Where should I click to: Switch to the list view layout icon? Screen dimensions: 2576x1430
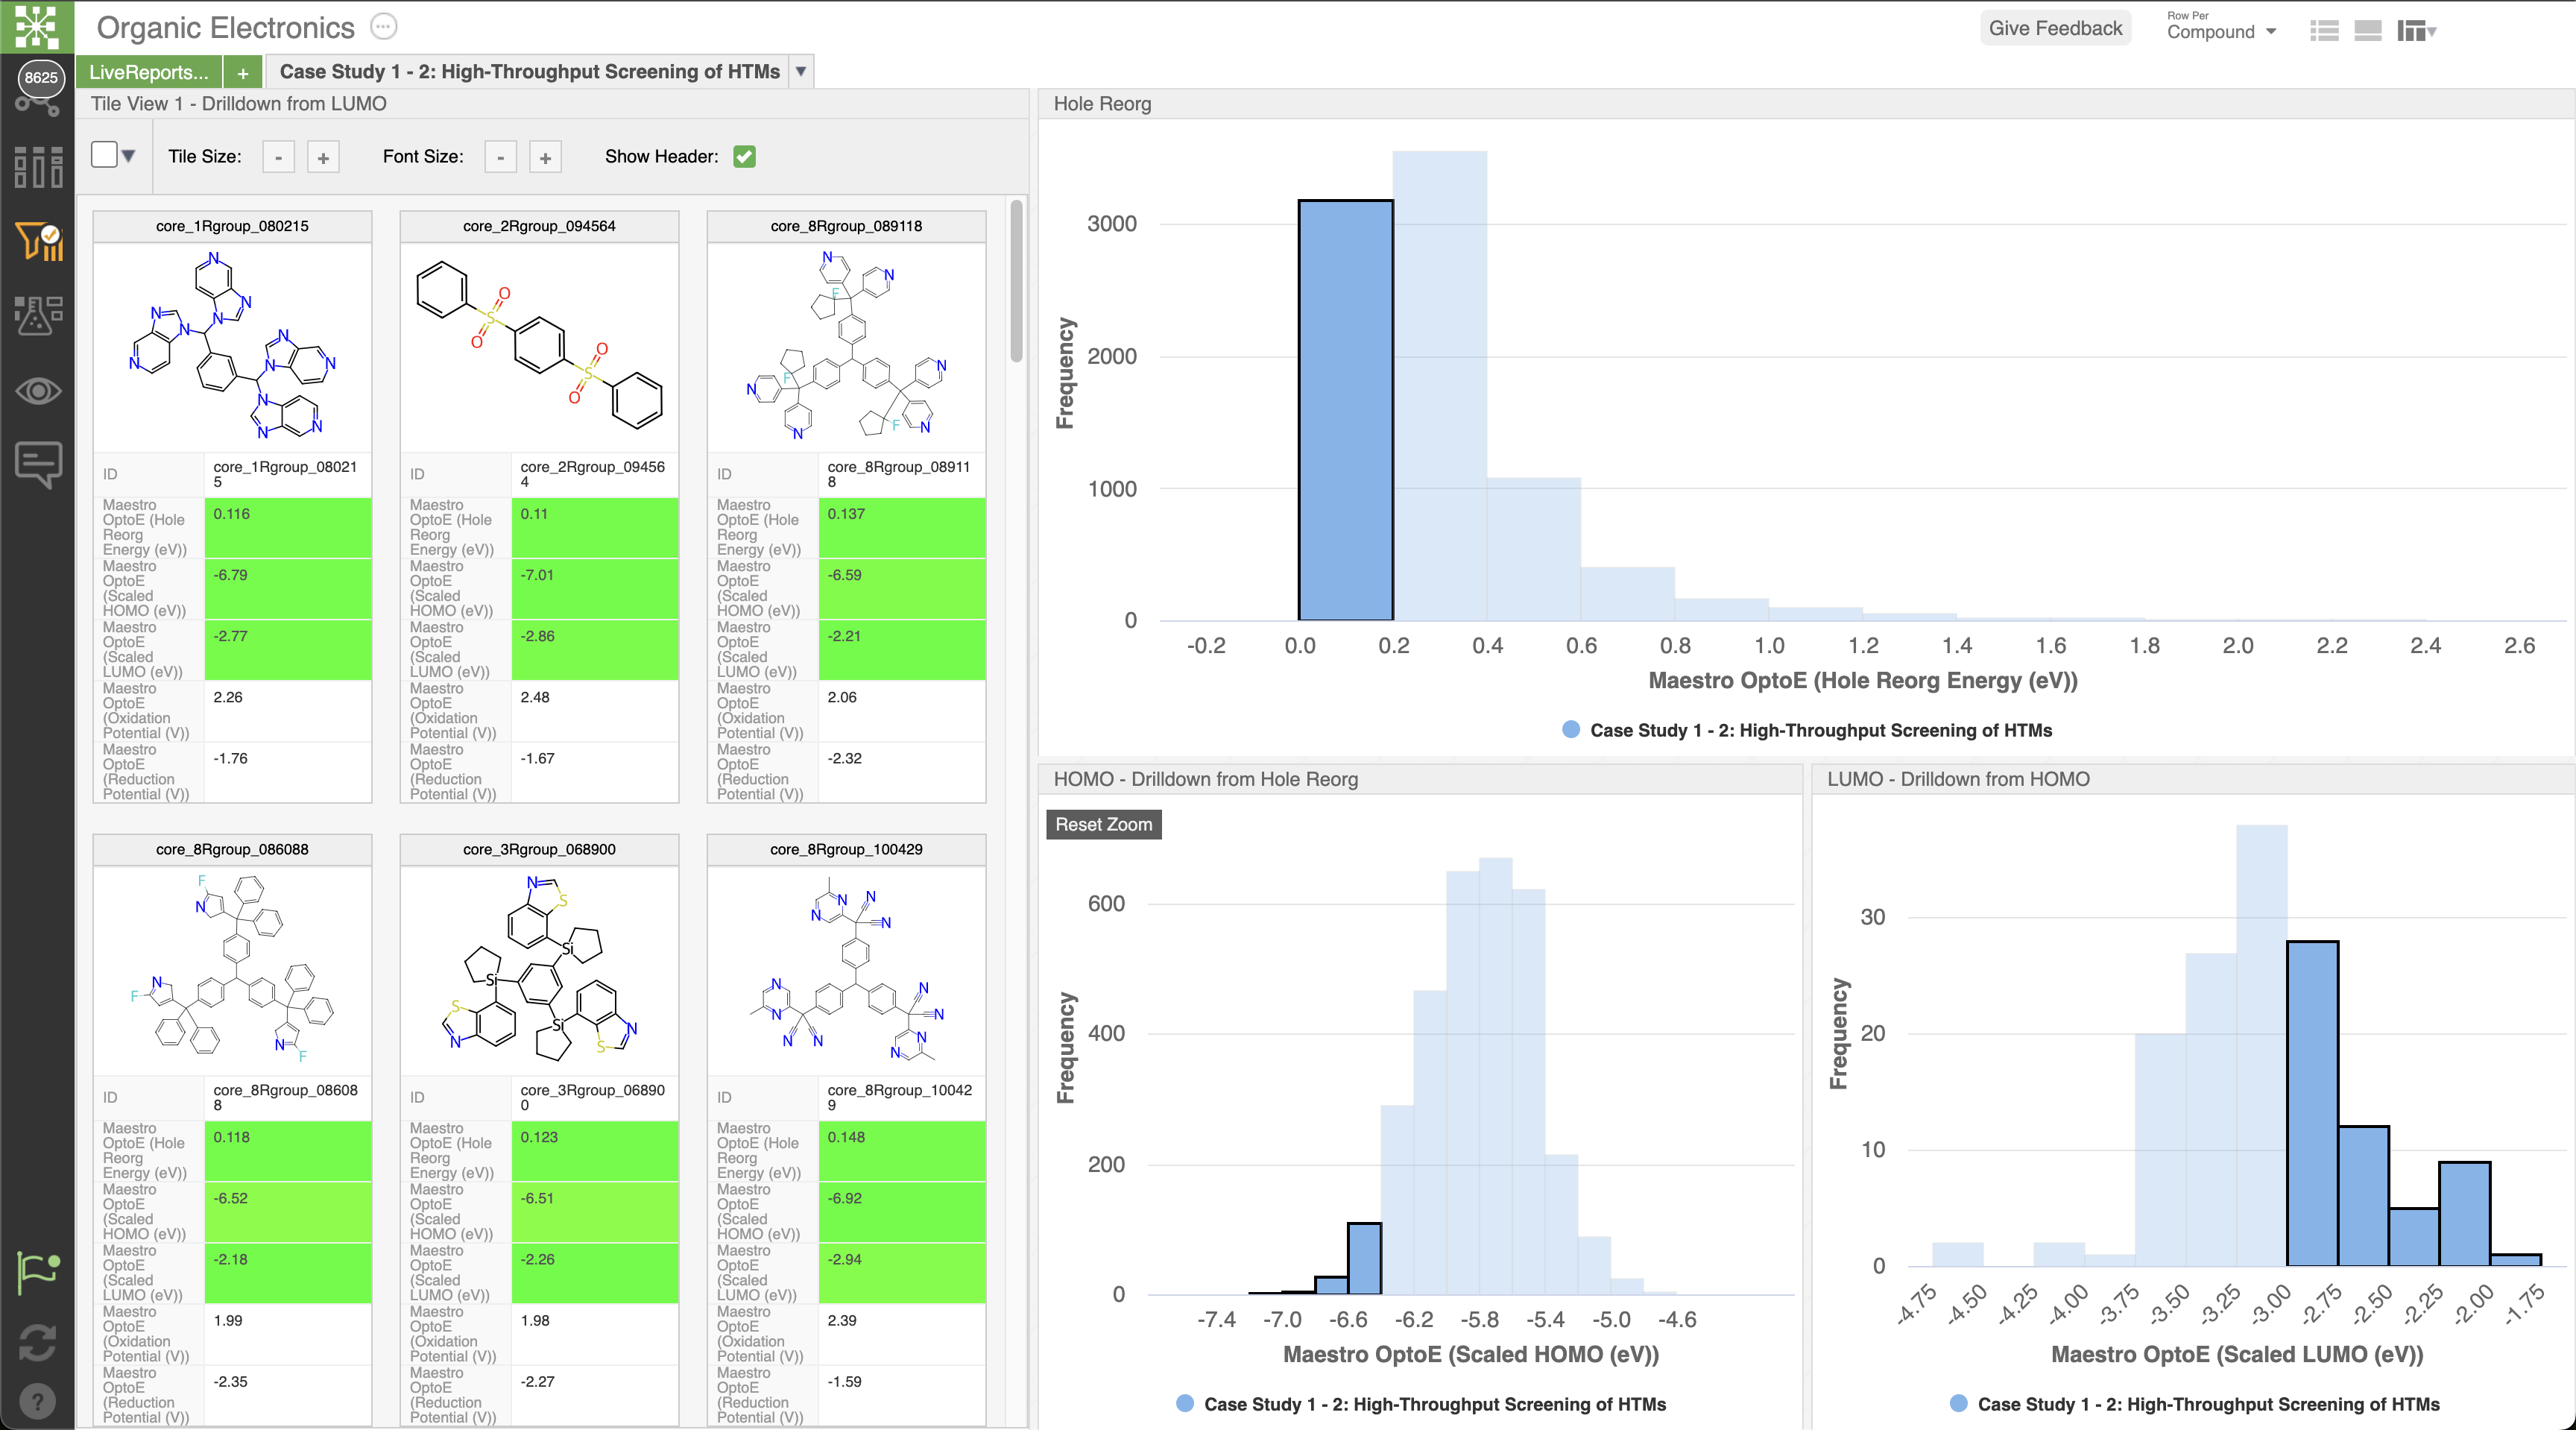[x=2324, y=31]
